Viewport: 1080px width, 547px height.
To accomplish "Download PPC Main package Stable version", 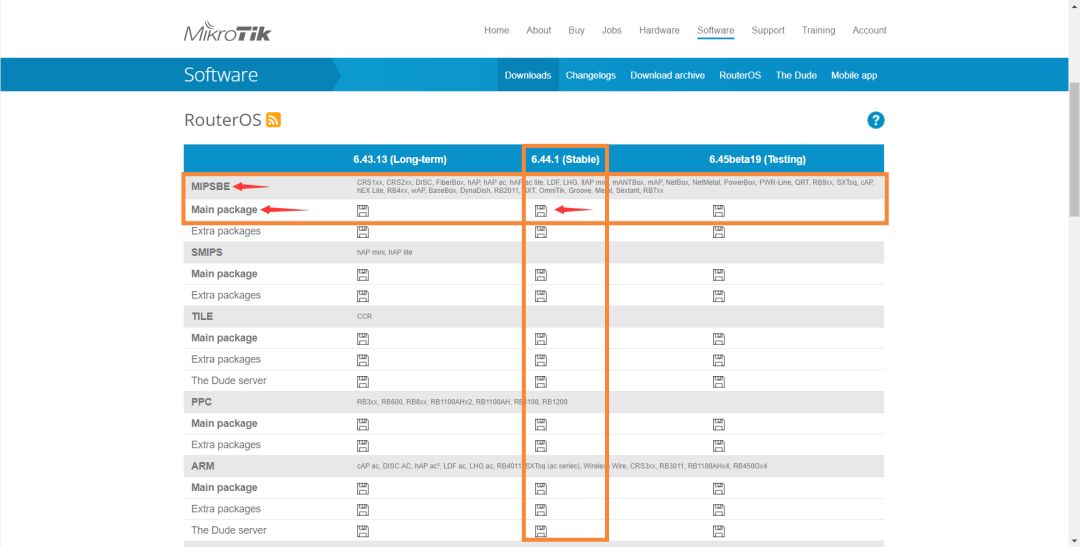I will pyautogui.click(x=541, y=424).
